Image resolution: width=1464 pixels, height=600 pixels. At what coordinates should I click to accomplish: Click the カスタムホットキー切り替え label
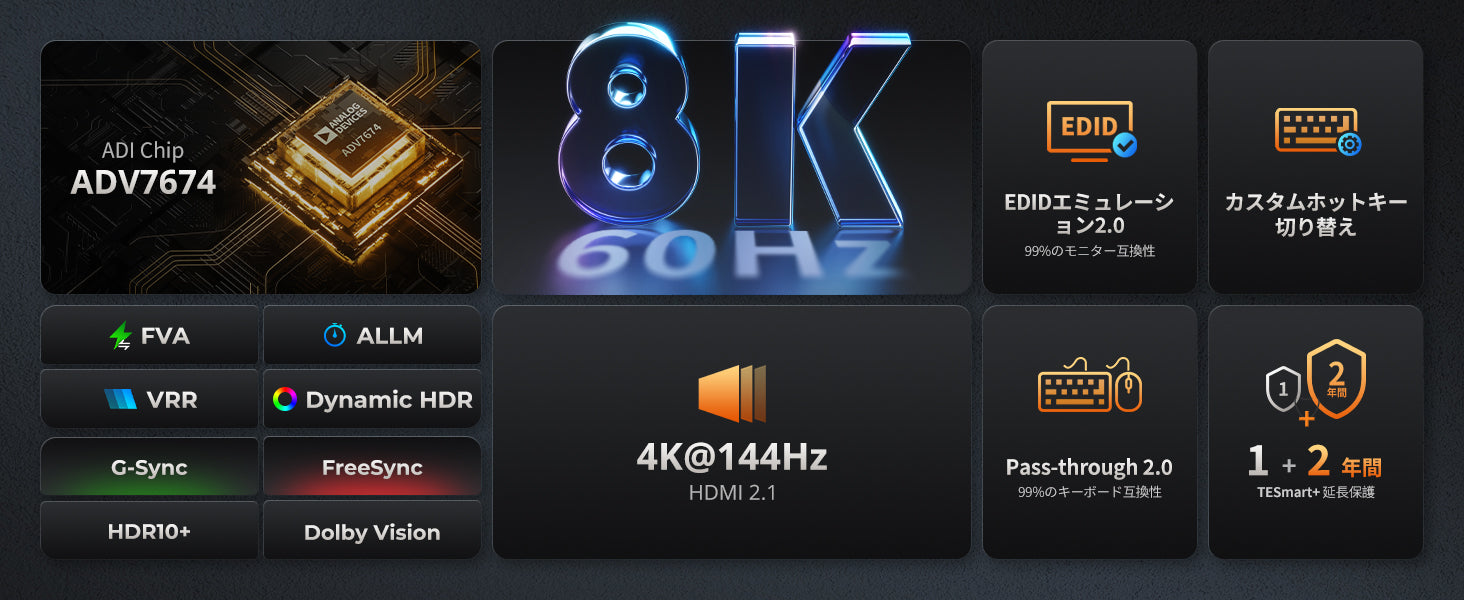tap(1316, 214)
